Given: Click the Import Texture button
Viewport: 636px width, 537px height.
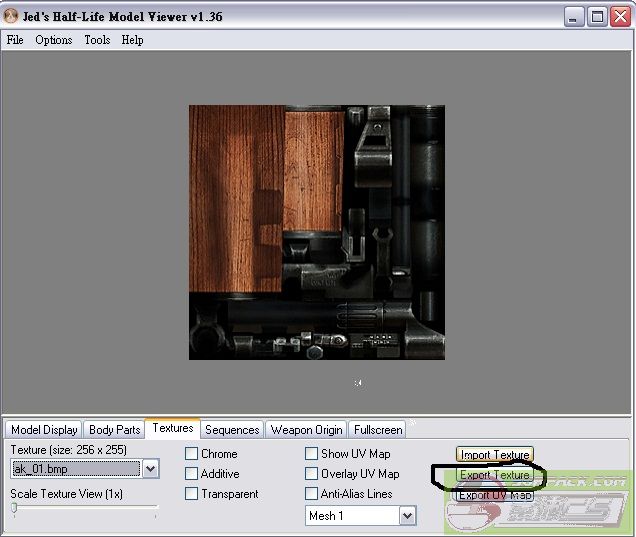Looking at the screenshot, I should point(495,455).
